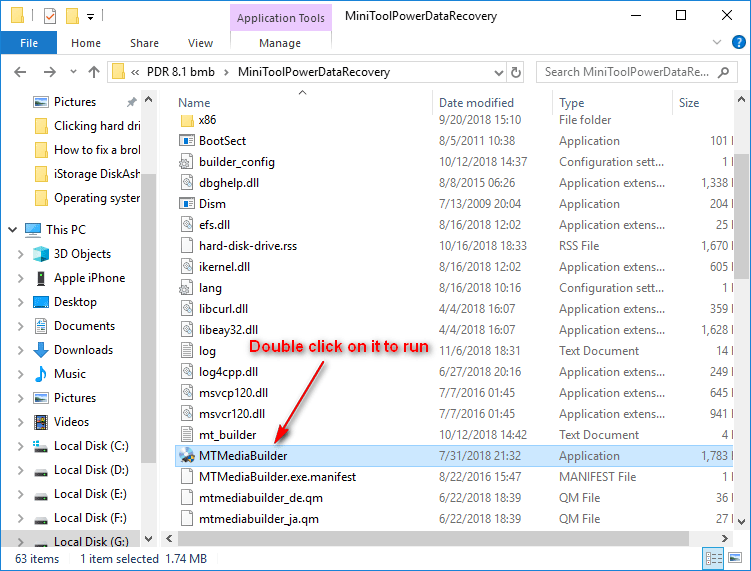Click the hard-disk-drive.rss file icon
Screen dimensions: 751x571
coord(186,246)
